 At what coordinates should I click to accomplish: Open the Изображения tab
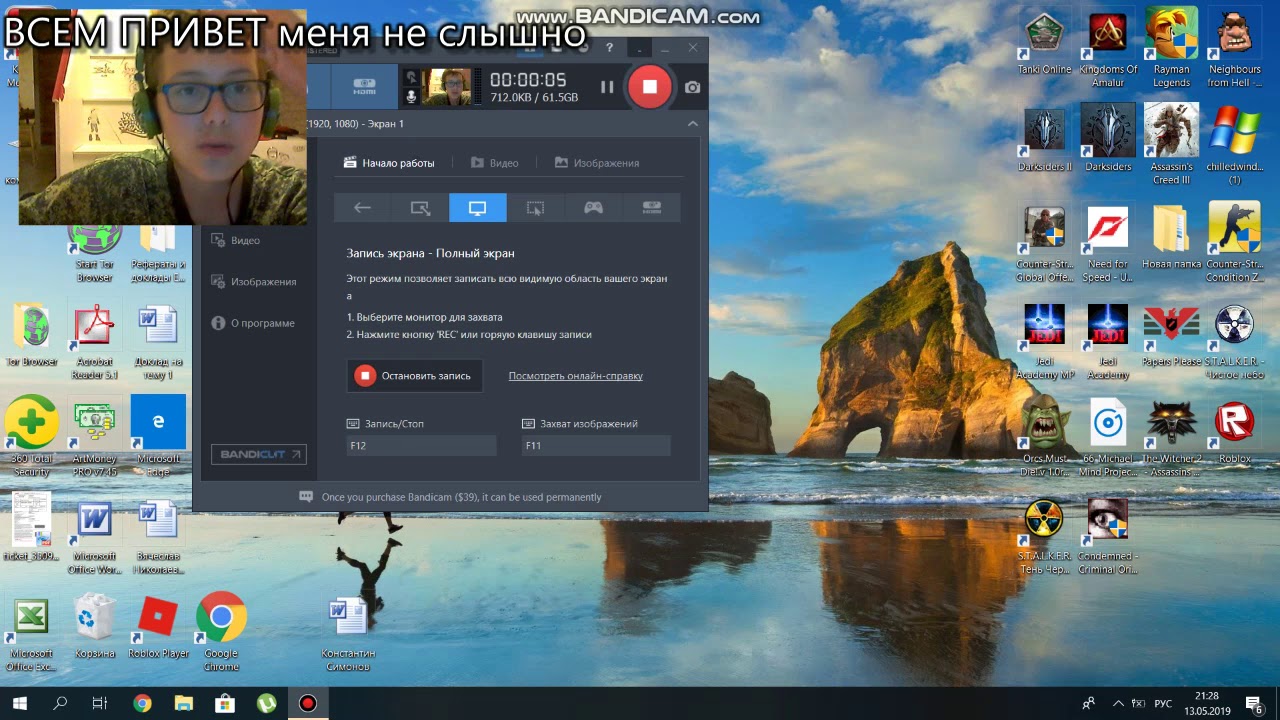click(x=597, y=163)
